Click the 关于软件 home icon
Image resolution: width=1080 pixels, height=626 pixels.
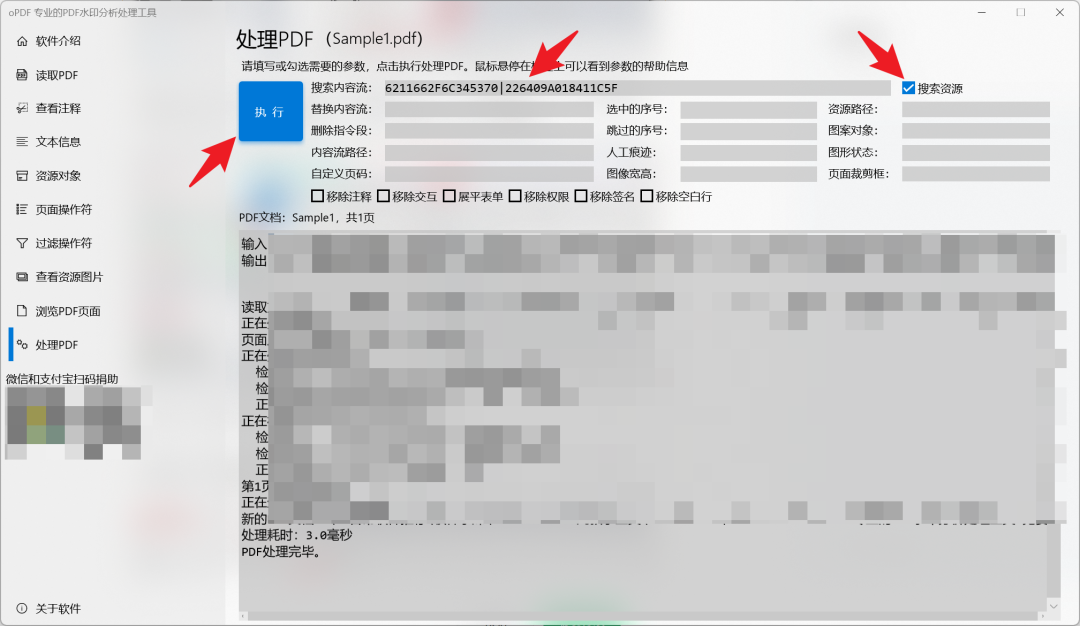[22, 608]
